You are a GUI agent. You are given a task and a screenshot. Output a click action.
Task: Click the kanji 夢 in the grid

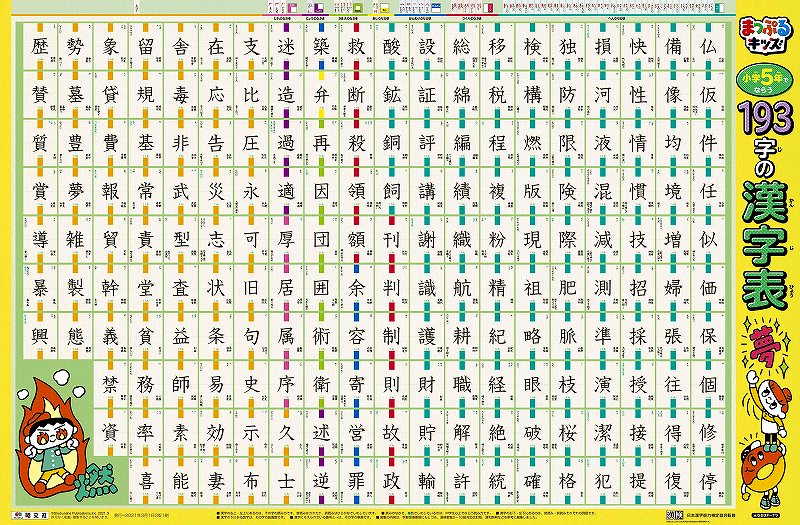point(75,191)
